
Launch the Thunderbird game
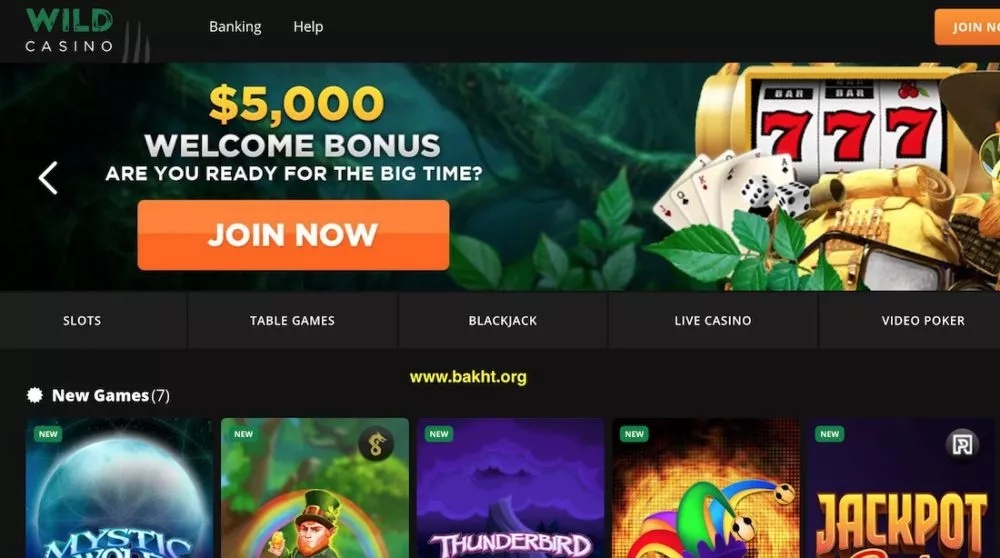pos(510,488)
